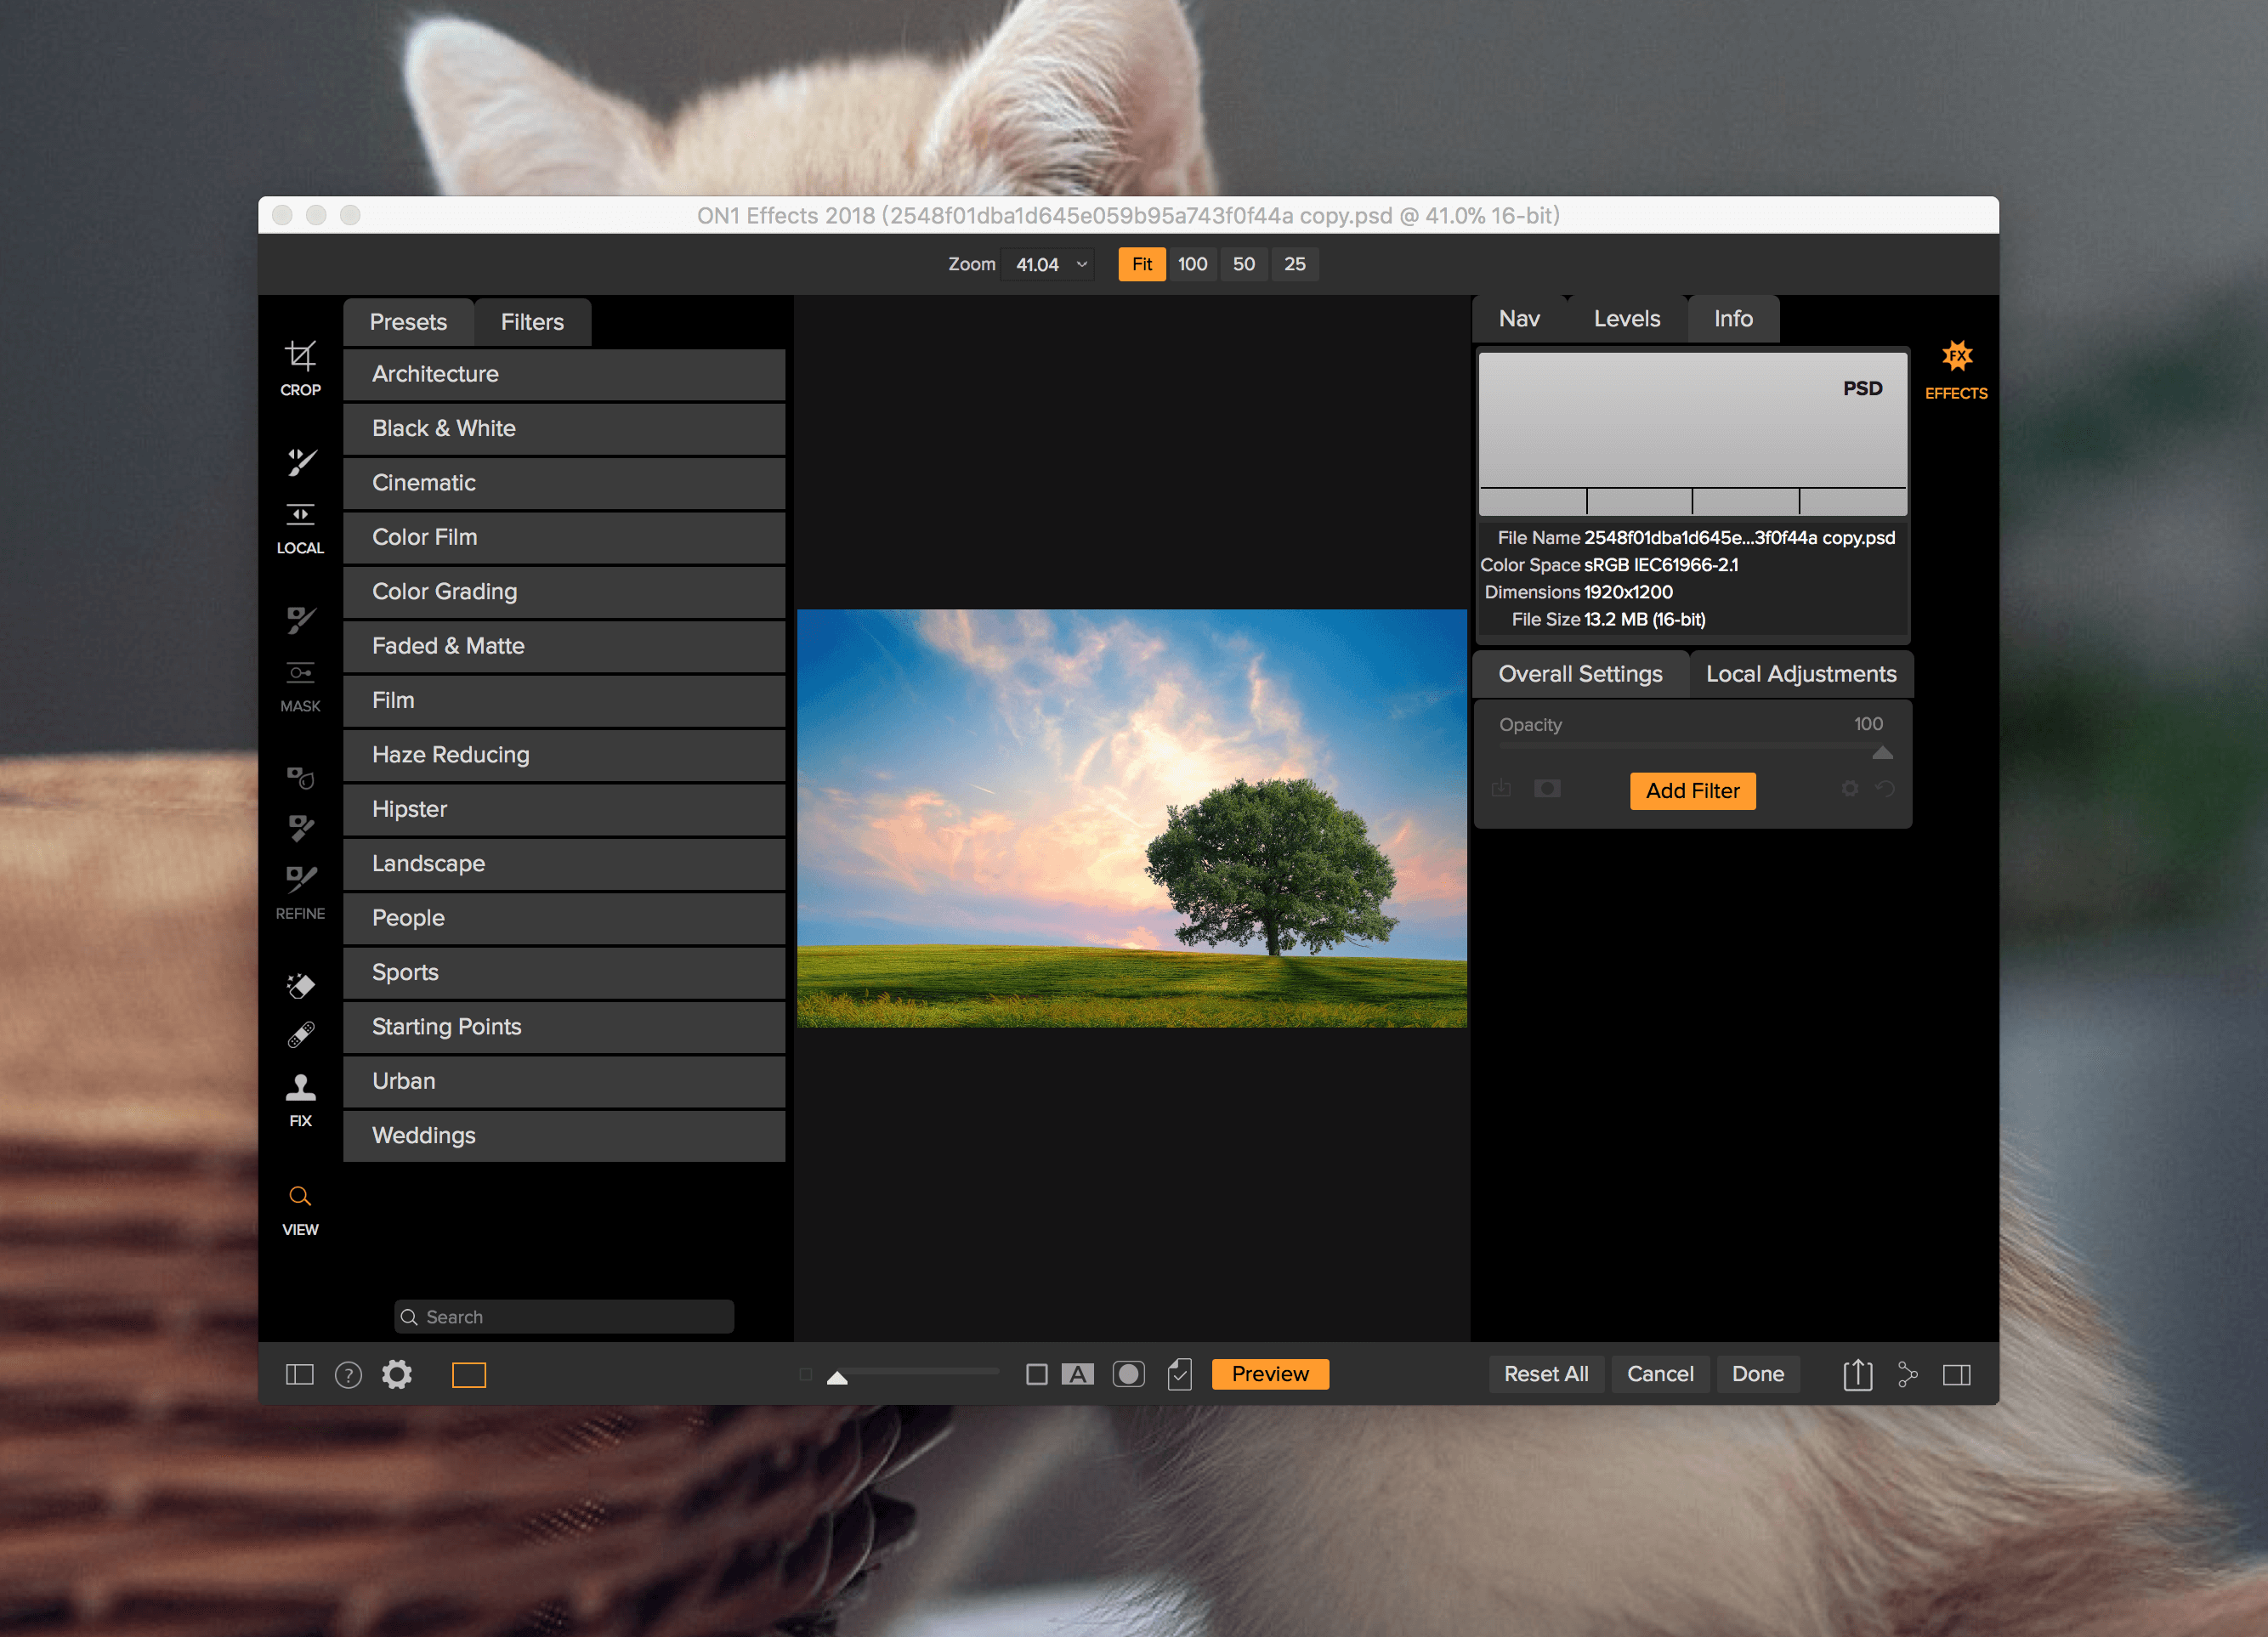
Task: Click the Opacity slider handle
Action: 1882,752
